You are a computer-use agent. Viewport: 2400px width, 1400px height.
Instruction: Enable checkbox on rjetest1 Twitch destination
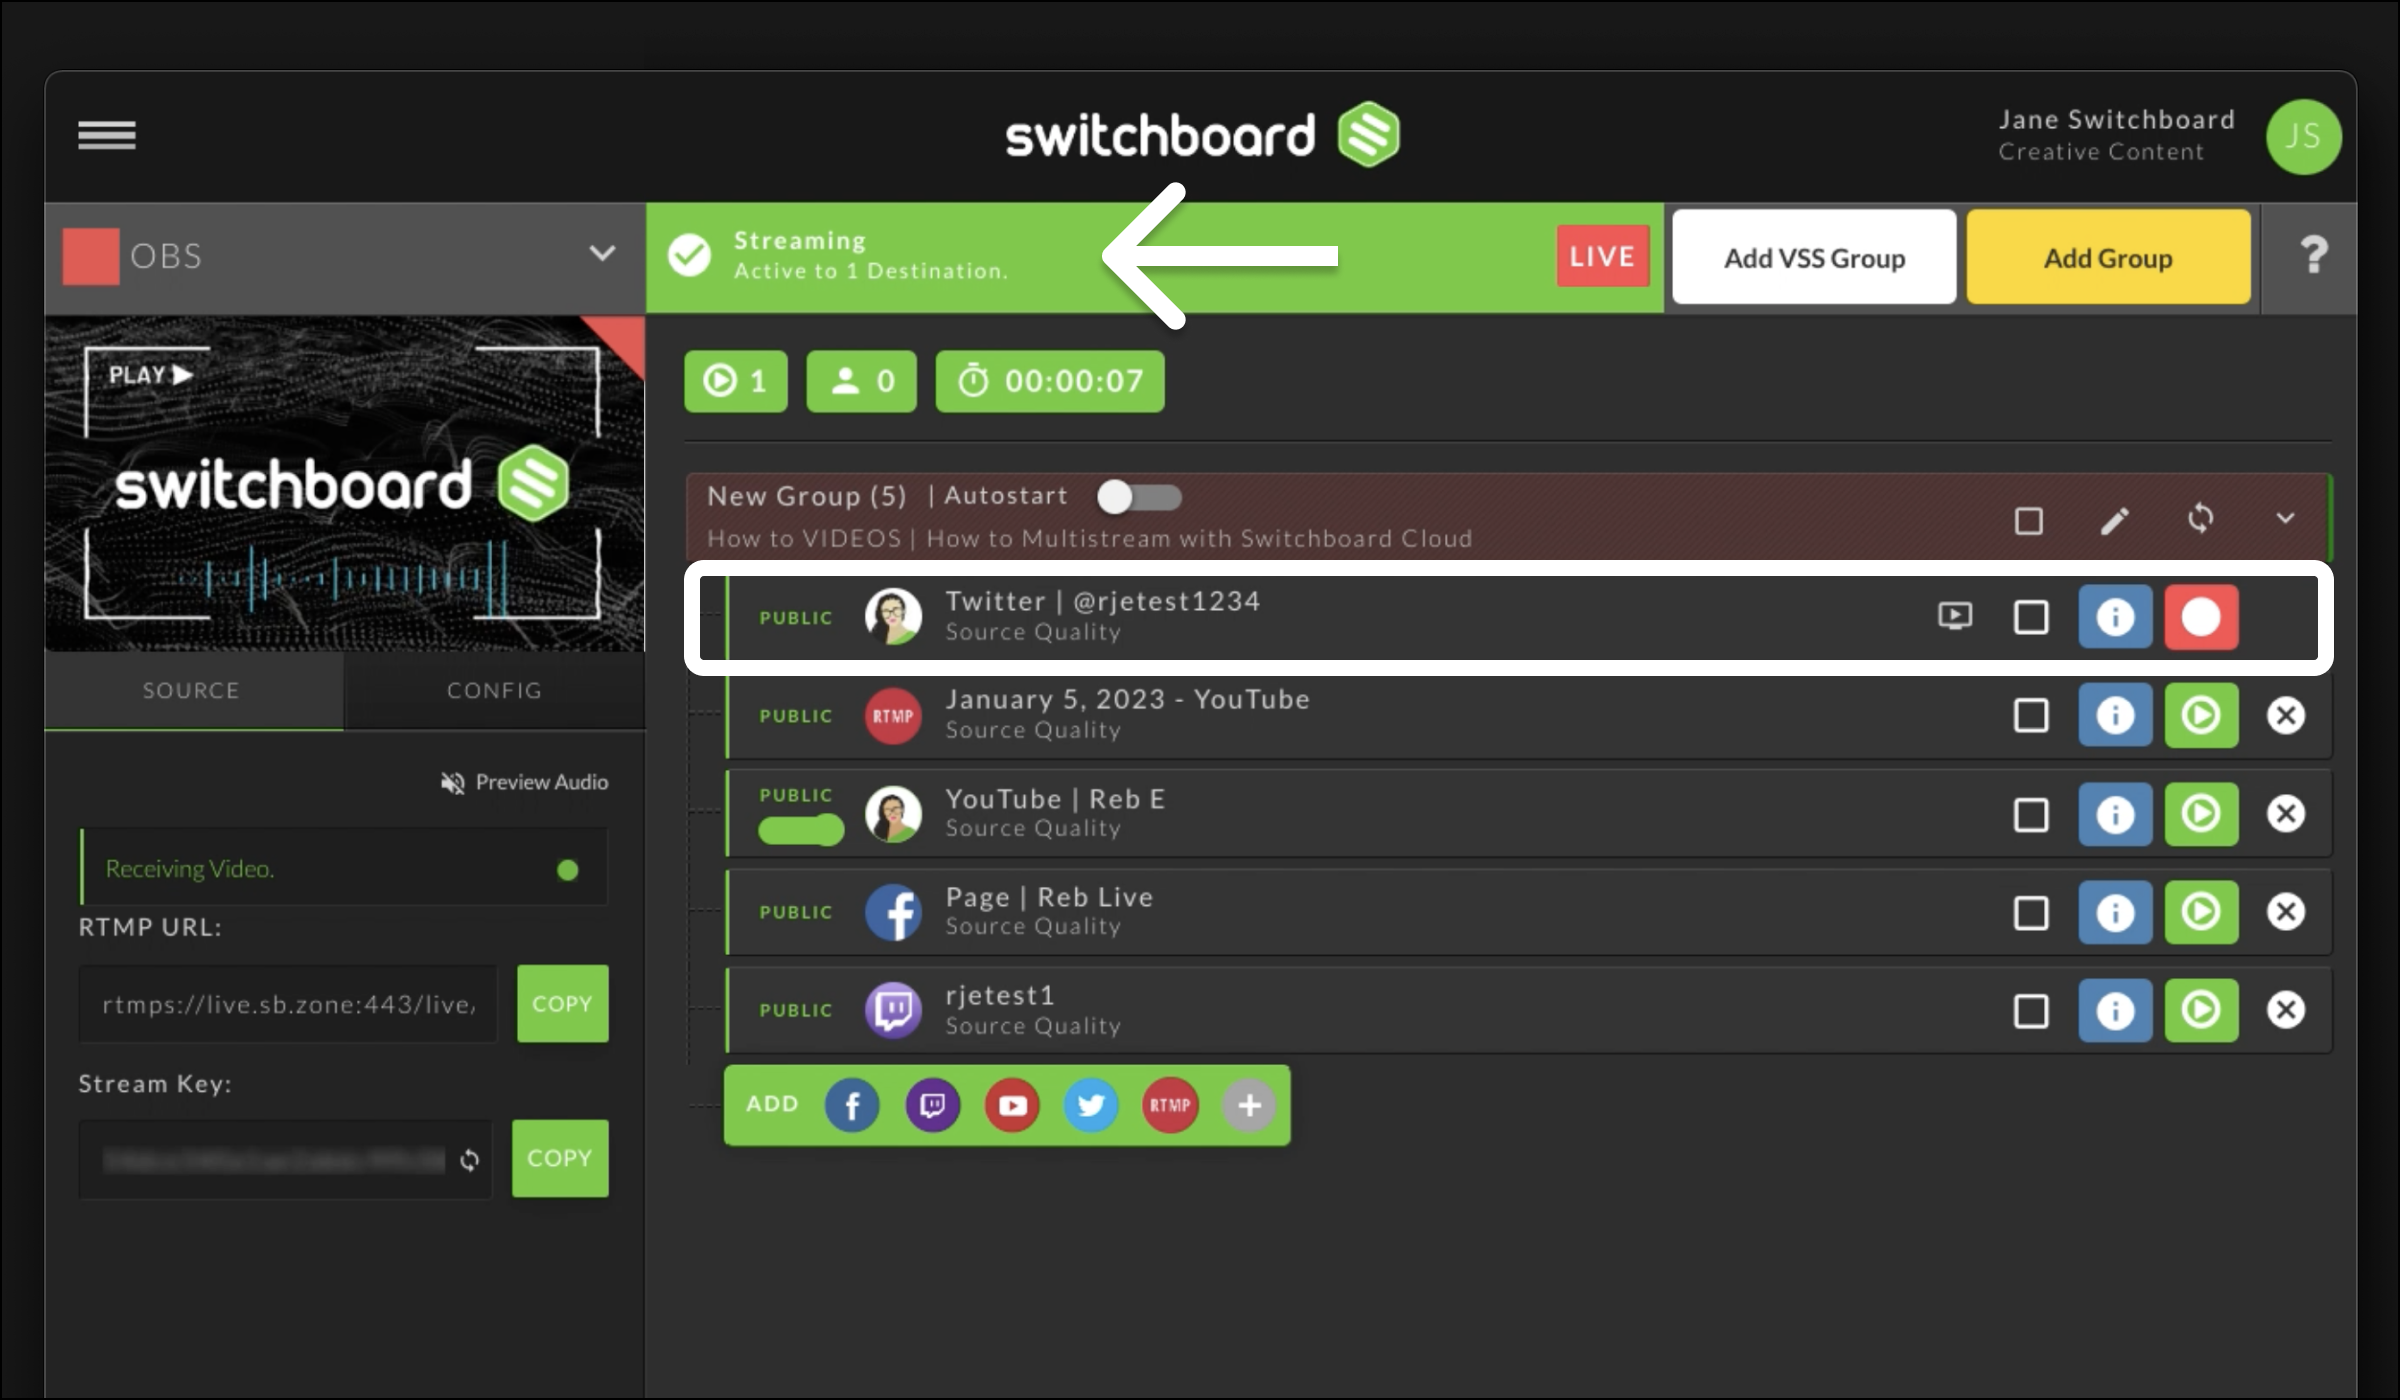tap(2030, 1010)
